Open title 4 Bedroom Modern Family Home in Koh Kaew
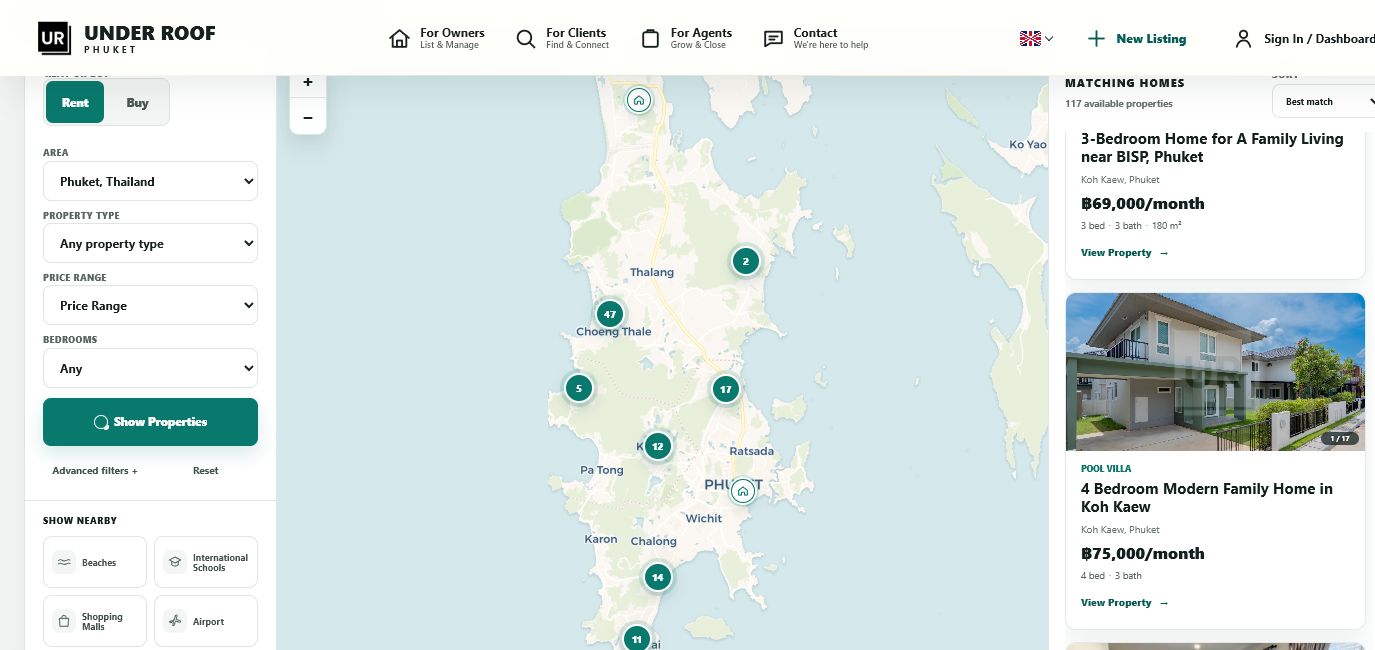Image resolution: width=1375 pixels, height=650 pixels. tap(1207, 497)
